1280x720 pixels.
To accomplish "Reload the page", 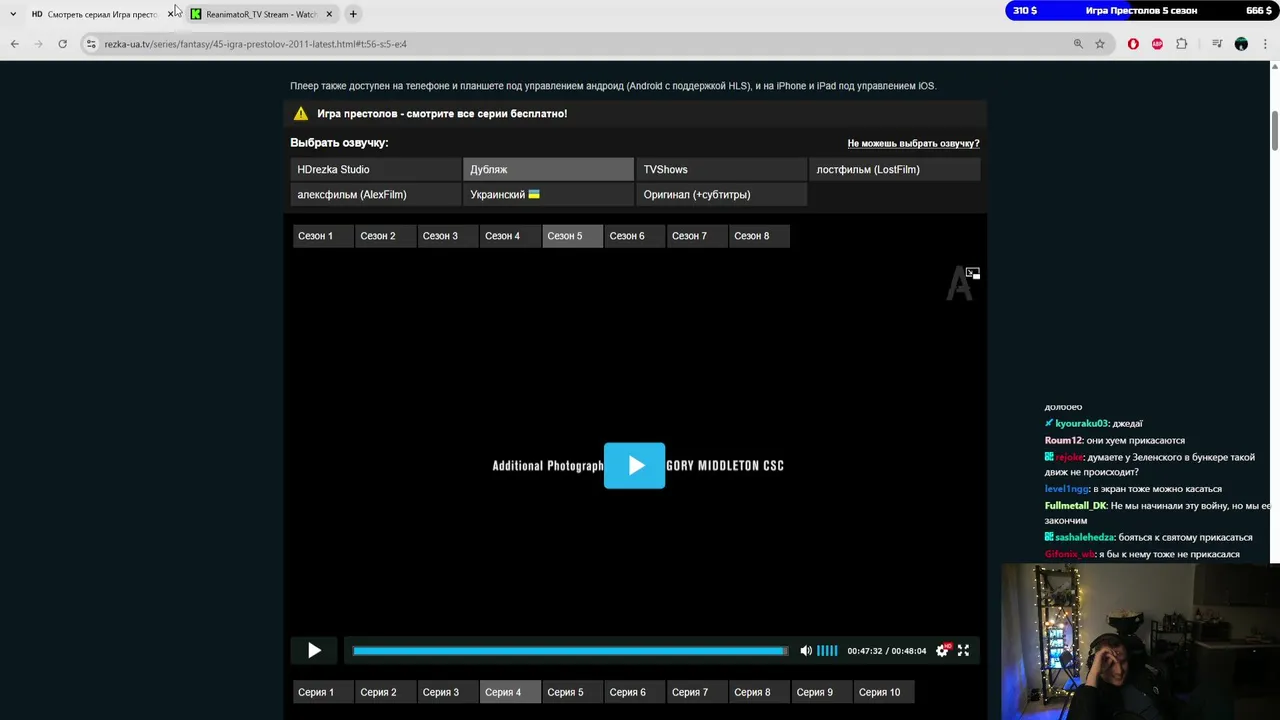I will 62,44.
